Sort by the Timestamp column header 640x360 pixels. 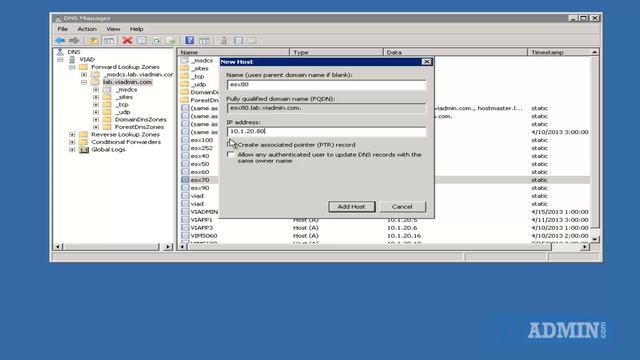coord(559,52)
